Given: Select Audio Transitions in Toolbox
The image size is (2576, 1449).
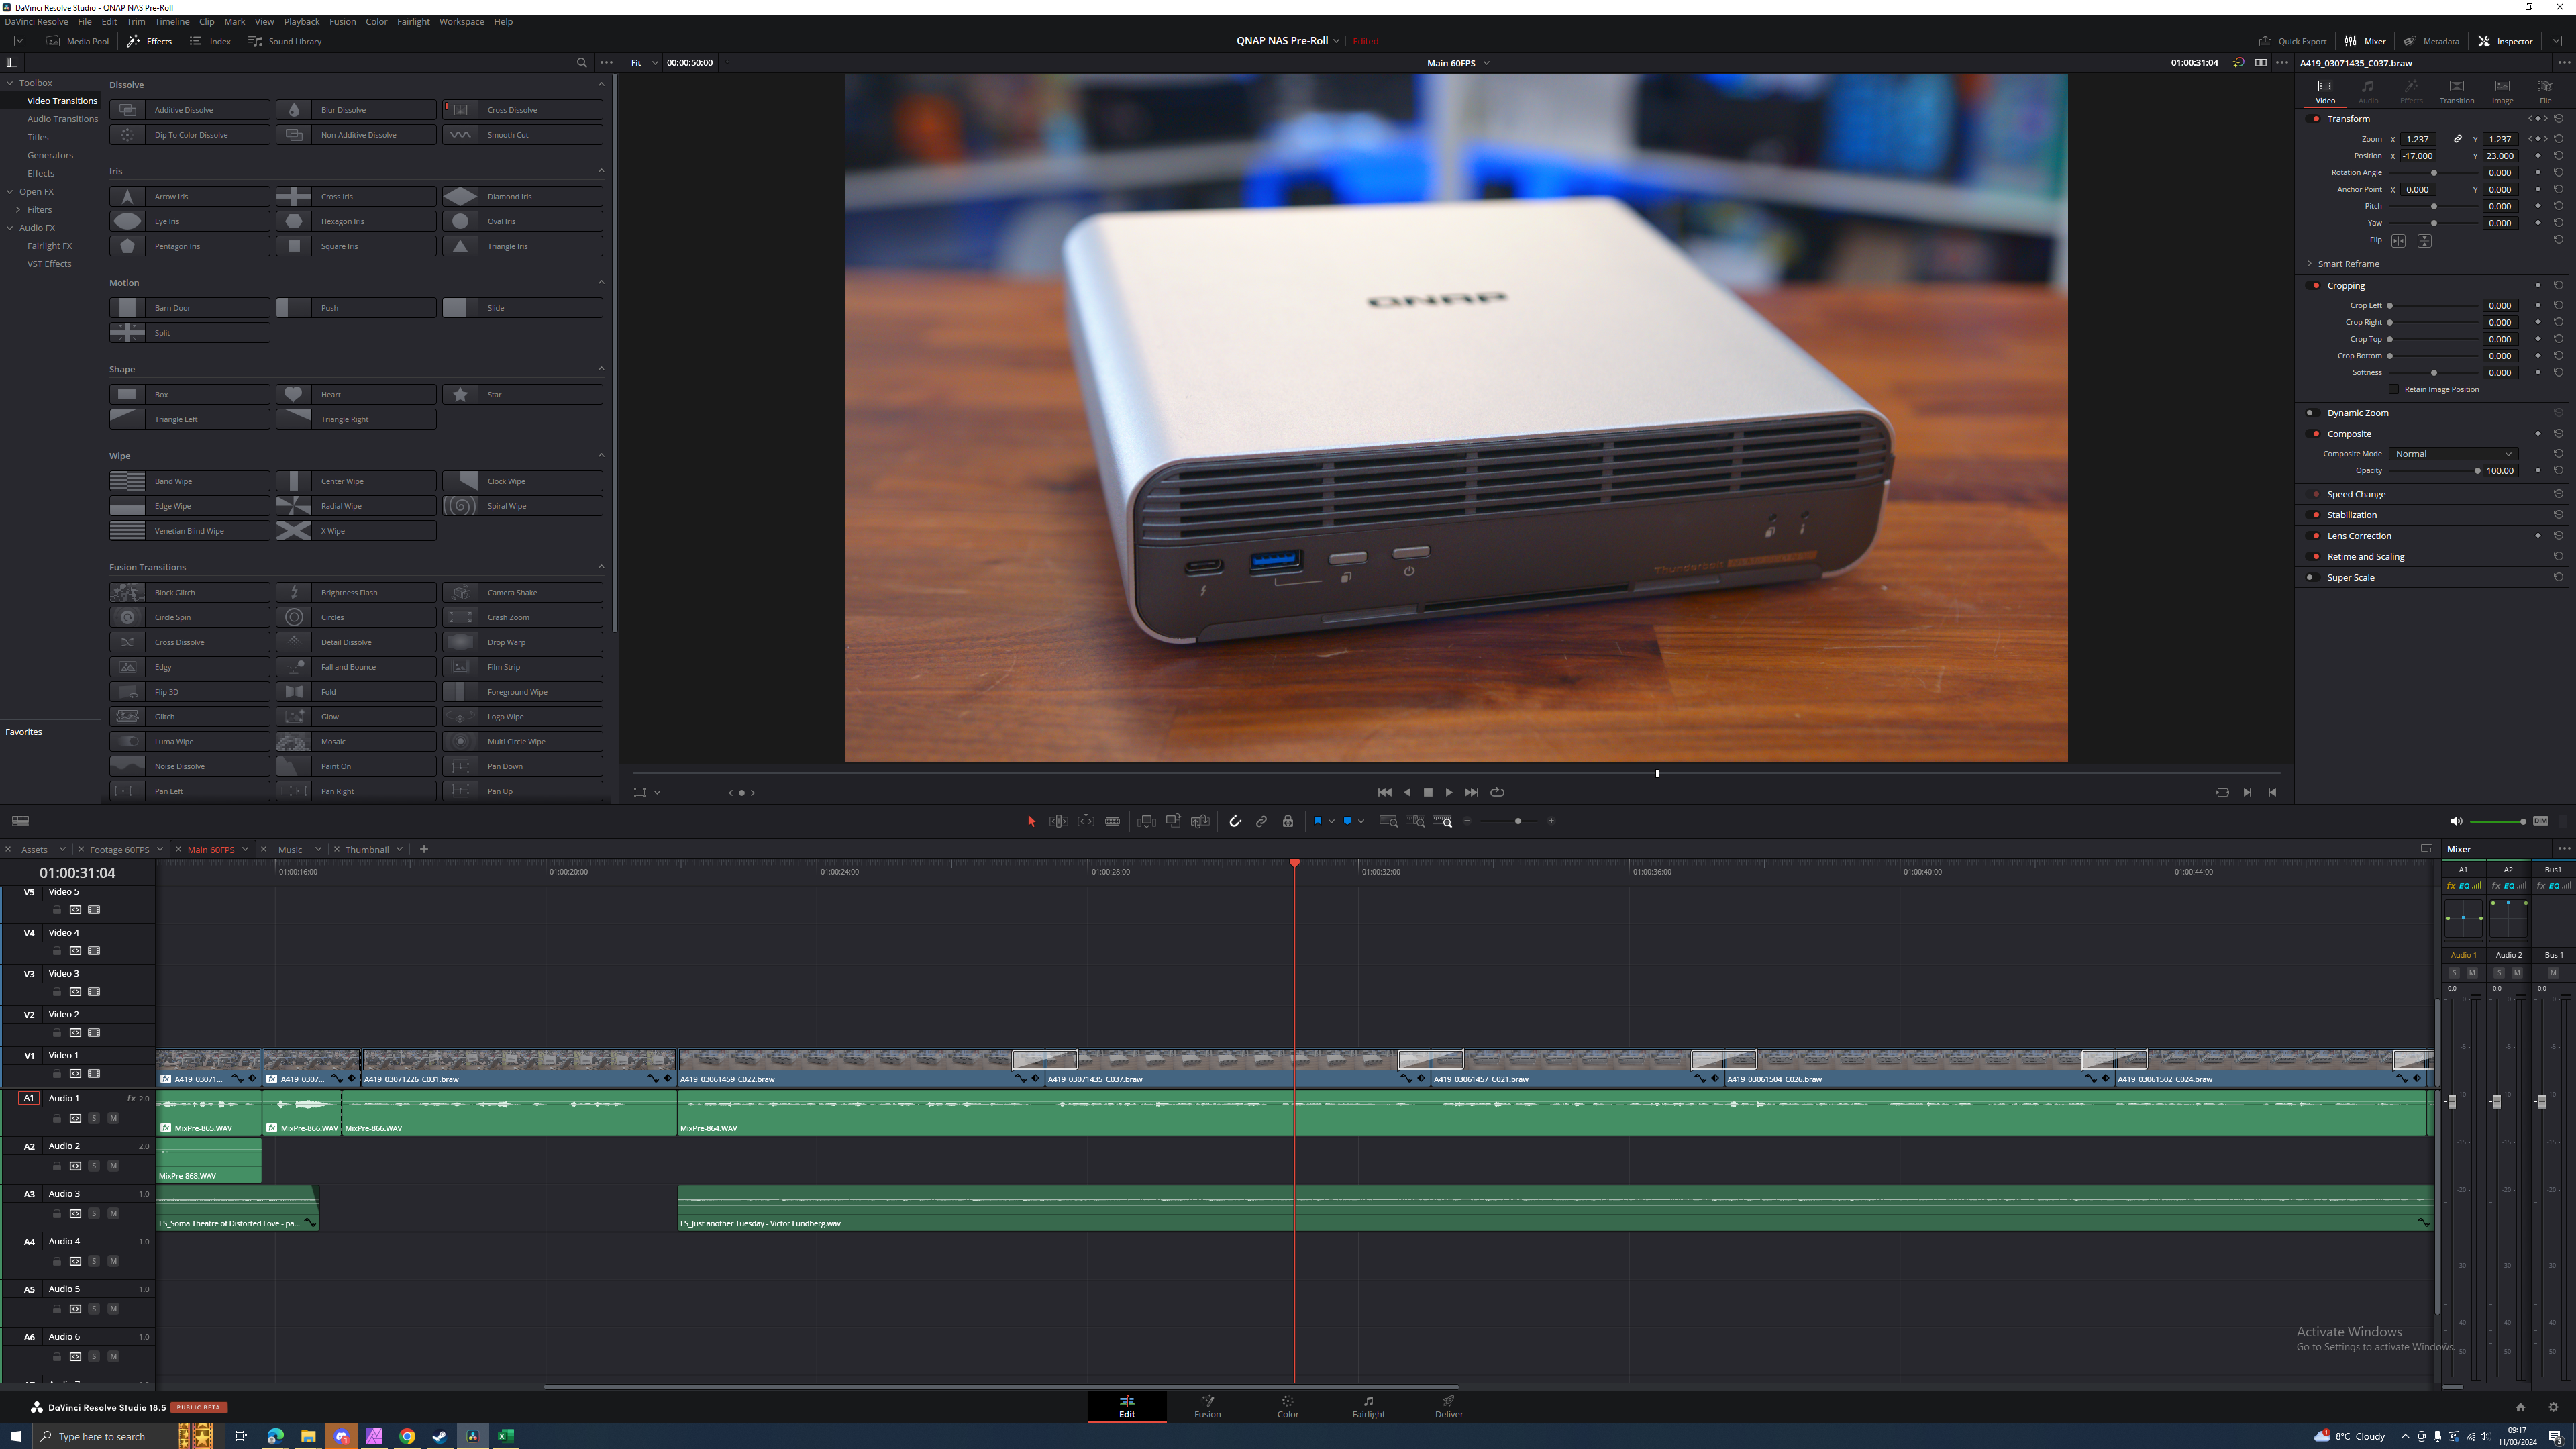Looking at the screenshot, I should pos(62,119).
